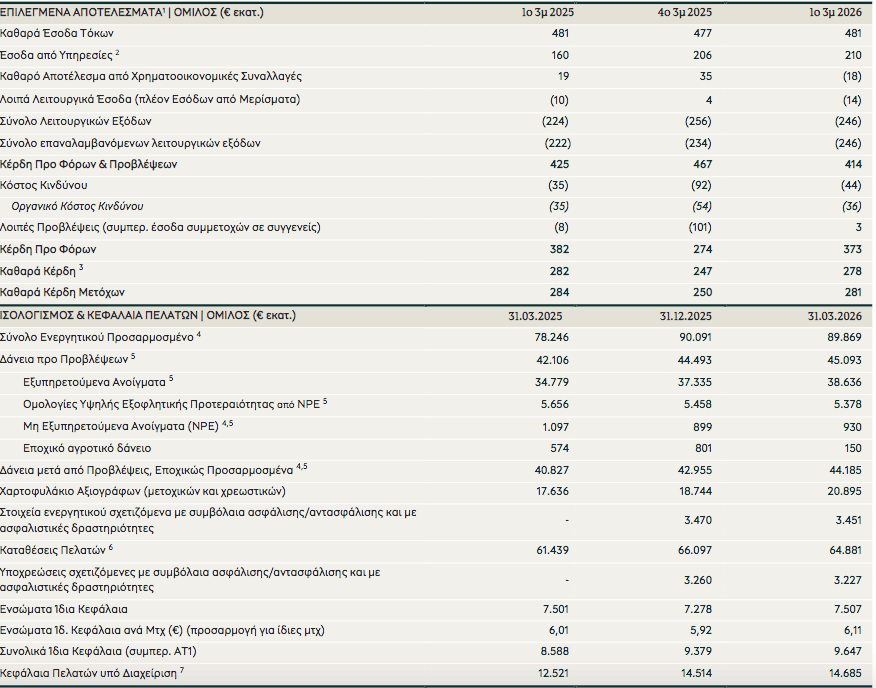Select the 'Κόστος Κινδύνου' row label

point(44,185)
